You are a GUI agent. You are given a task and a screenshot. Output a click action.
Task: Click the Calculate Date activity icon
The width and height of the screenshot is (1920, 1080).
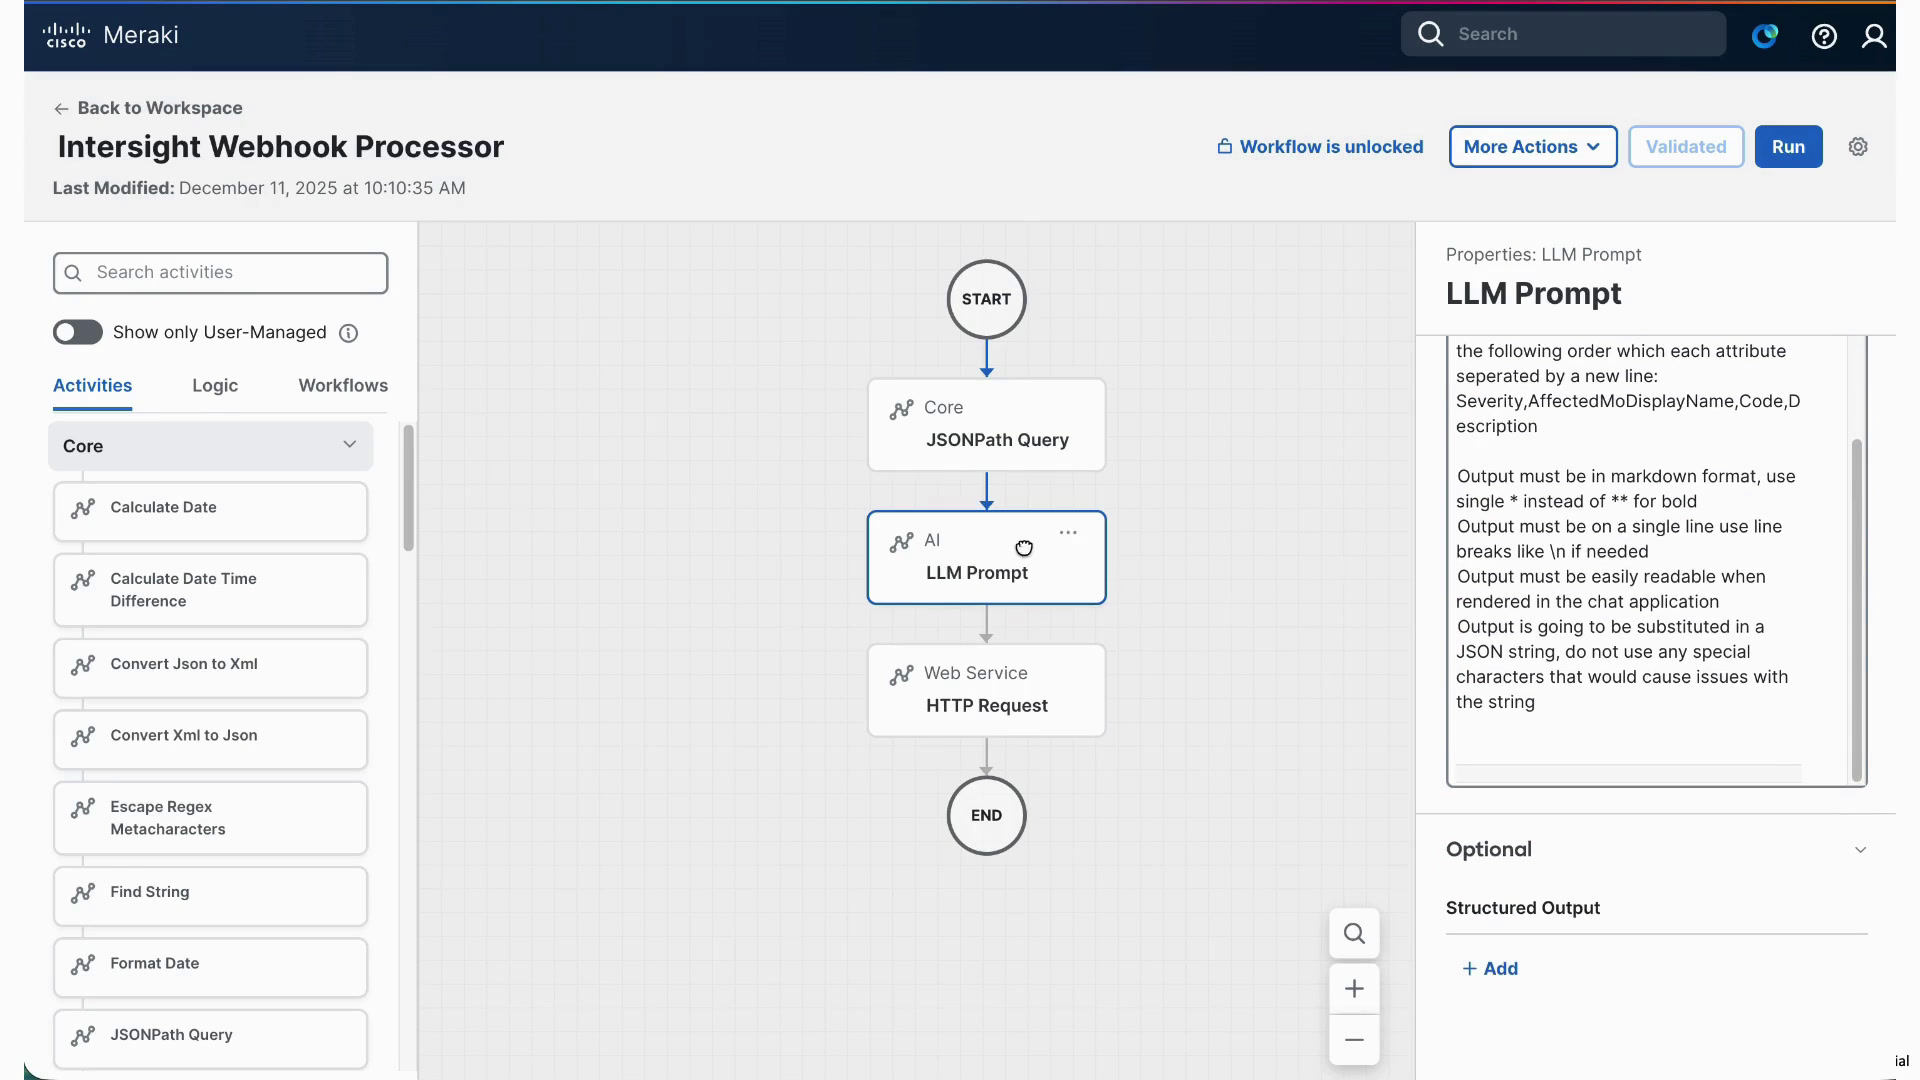tap(83, 508)
